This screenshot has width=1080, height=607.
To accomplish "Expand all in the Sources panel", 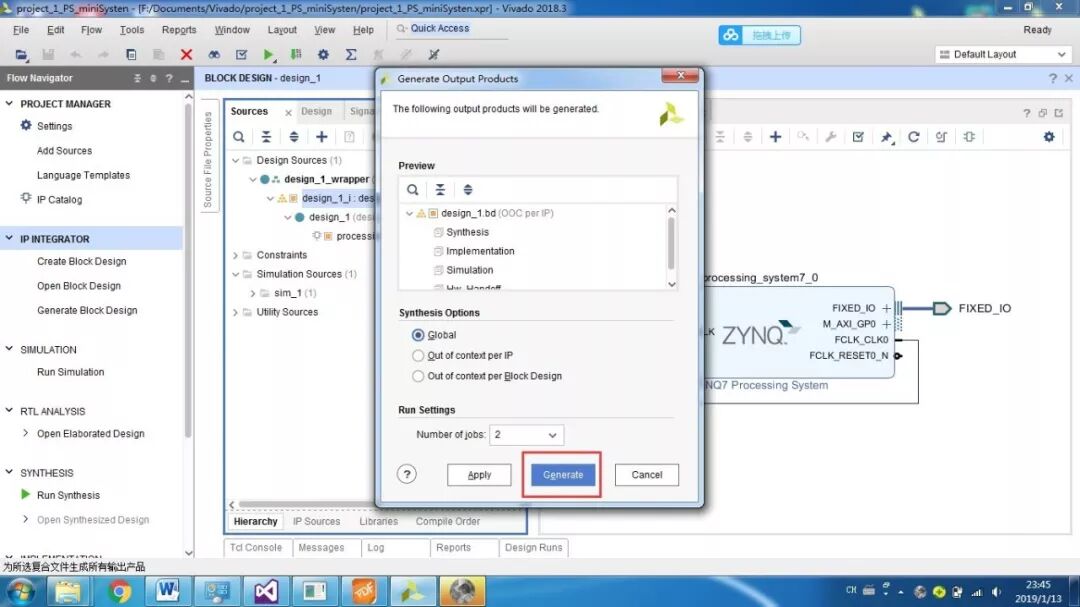I will 294,136.
